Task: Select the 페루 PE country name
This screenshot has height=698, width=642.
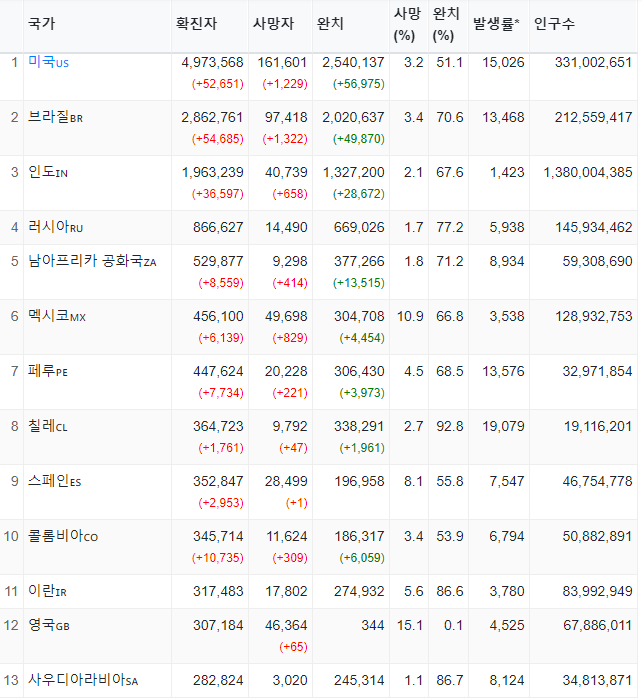Action: point(48,371)
